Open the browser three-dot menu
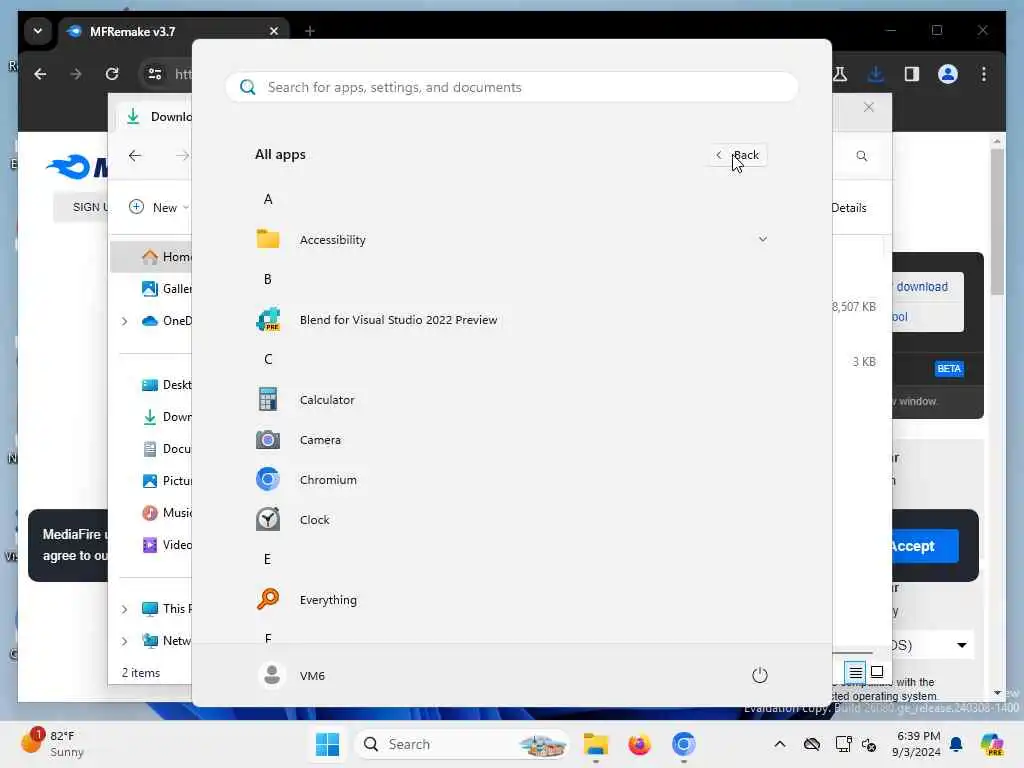The width and height of the screenshot is (1024, 768). point(984,74)
